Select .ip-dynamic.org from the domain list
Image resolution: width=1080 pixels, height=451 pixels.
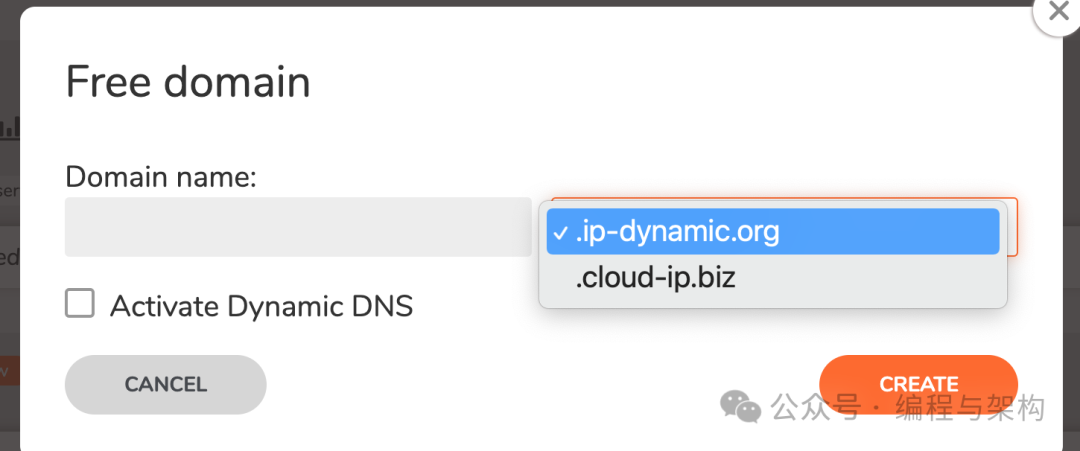point(677,232)
